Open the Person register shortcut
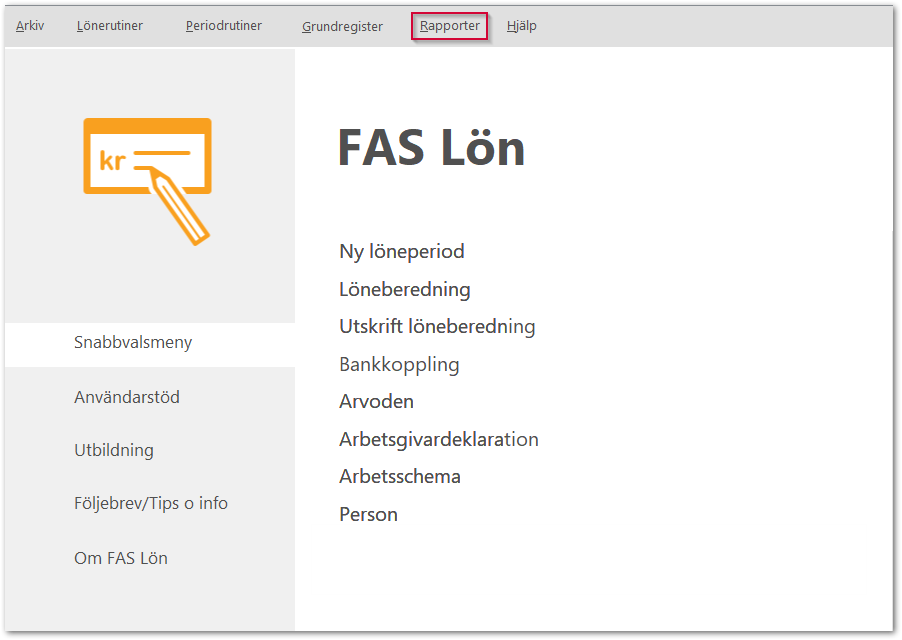Viewport: 902px width, 640px height. pyautogui.click(x=368, y=515)
